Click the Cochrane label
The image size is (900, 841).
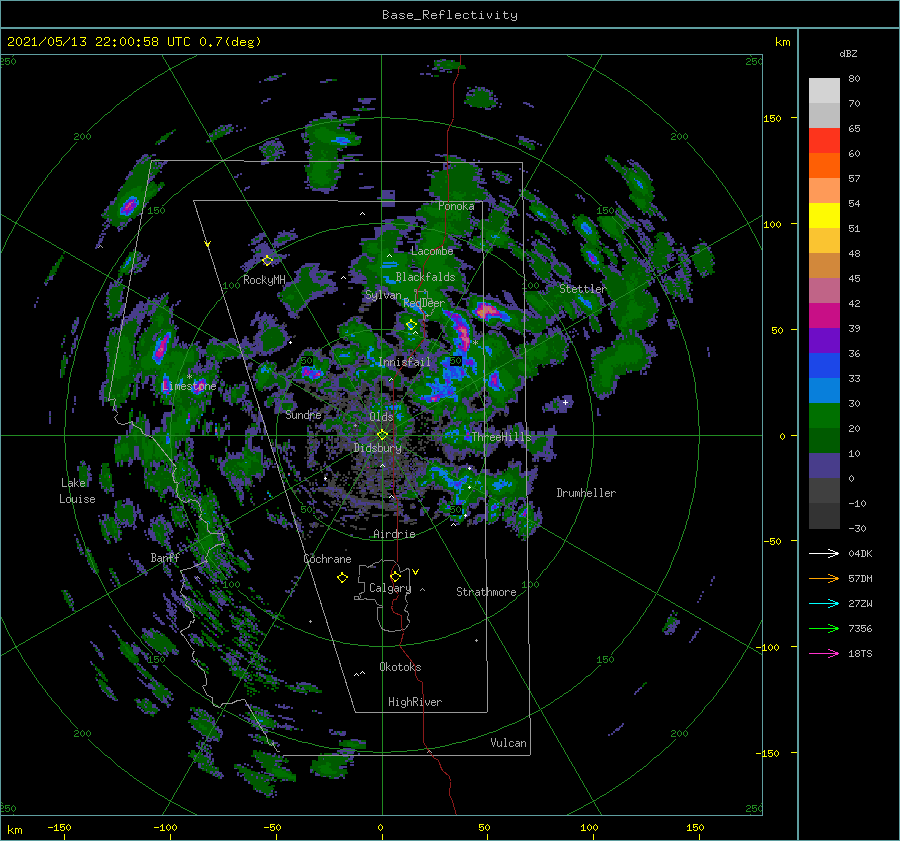pyautogui.click(x=327, y=559)
